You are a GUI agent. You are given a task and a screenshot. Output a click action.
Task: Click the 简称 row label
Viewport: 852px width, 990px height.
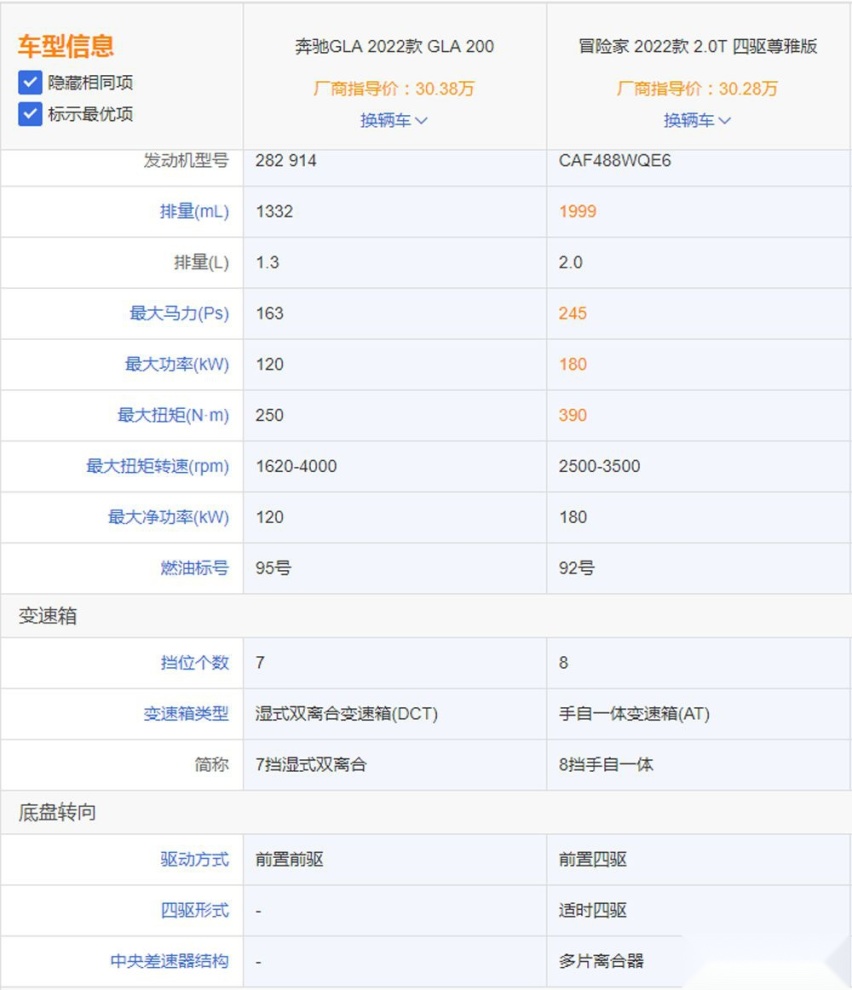(212, 765)
